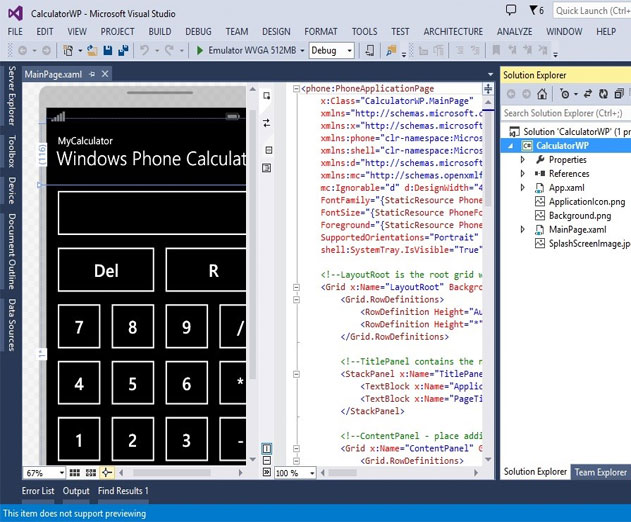Focus Search Solution Explorer field
This screenshot has height=522, width=631.
pos(563,113)
